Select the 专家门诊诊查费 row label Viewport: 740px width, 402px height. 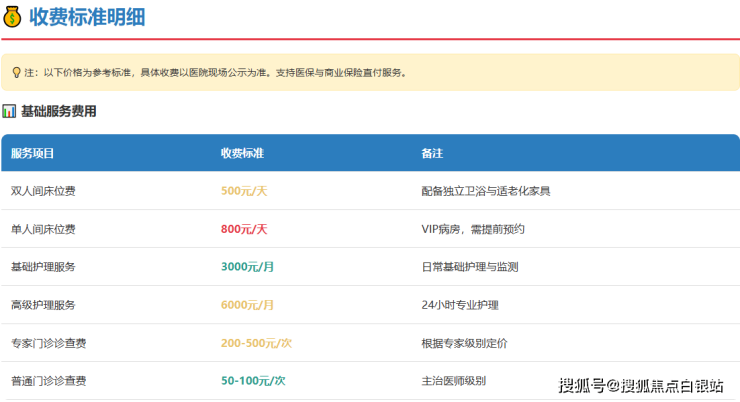[48, 343]
